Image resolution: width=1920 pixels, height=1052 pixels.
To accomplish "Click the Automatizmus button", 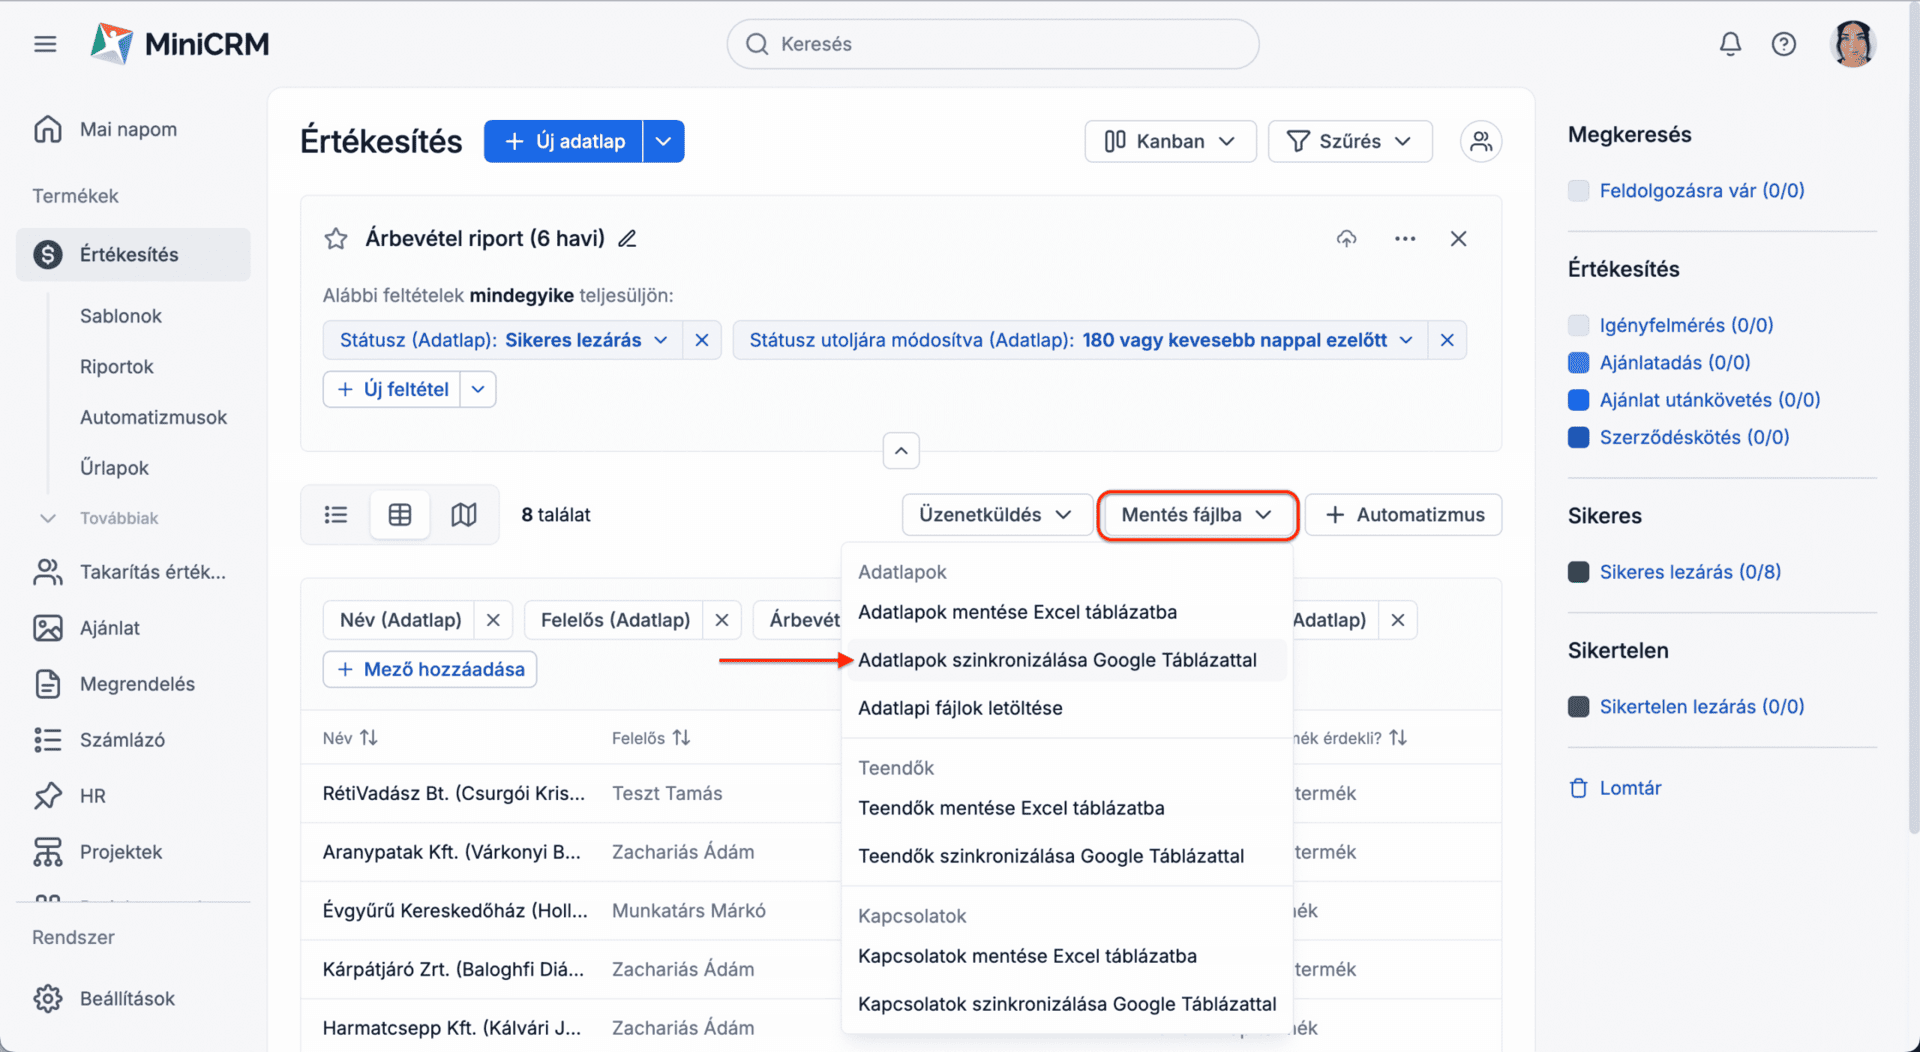I will (x=1404, y=515).
